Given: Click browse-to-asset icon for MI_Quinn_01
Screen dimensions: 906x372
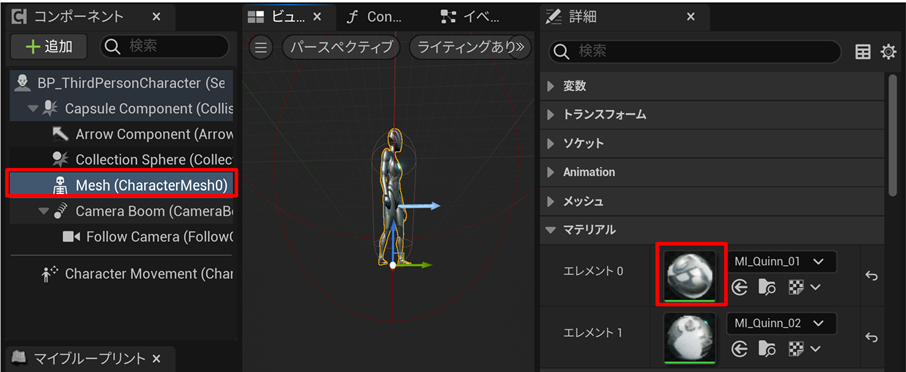Looking at the screenshot, I should point(767,287).
